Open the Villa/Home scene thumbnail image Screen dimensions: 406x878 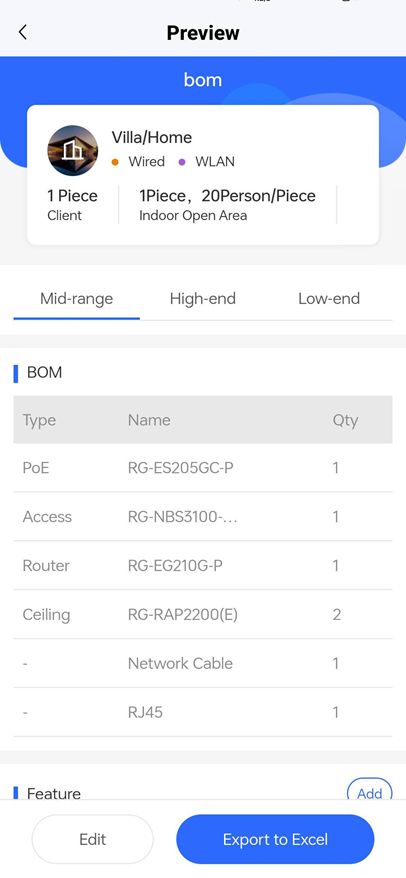tap(73, 151)
